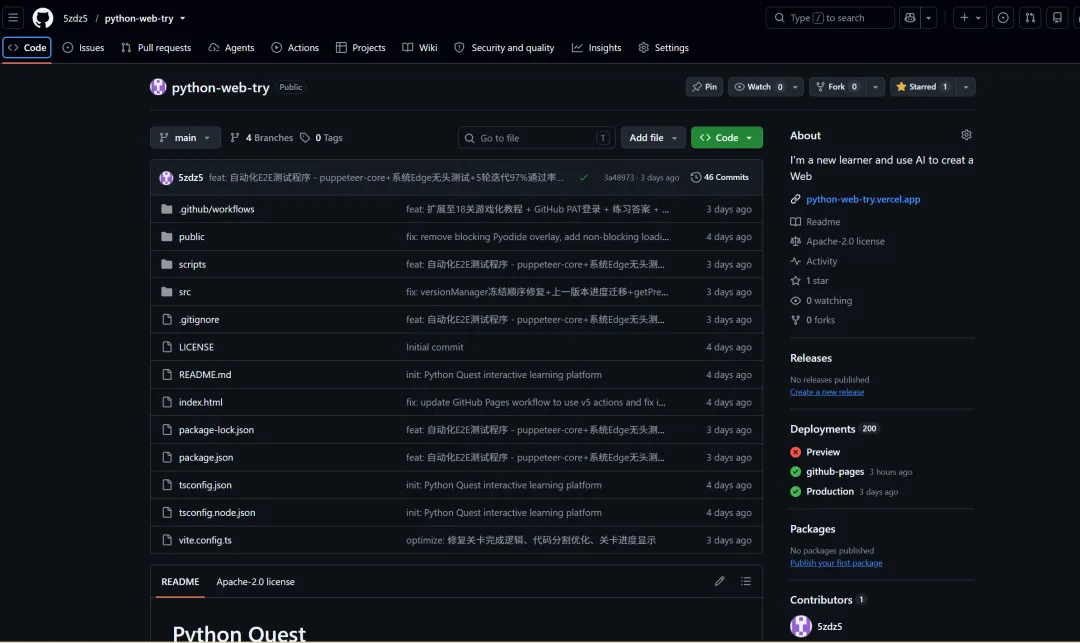Open the pull requests icon in top bar
Screen dimensions: 1080x643
click(1030, 18)
